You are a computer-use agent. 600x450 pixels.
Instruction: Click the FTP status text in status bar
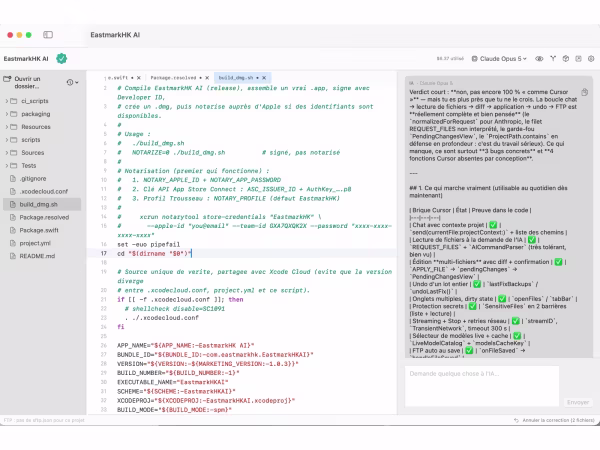44,420
